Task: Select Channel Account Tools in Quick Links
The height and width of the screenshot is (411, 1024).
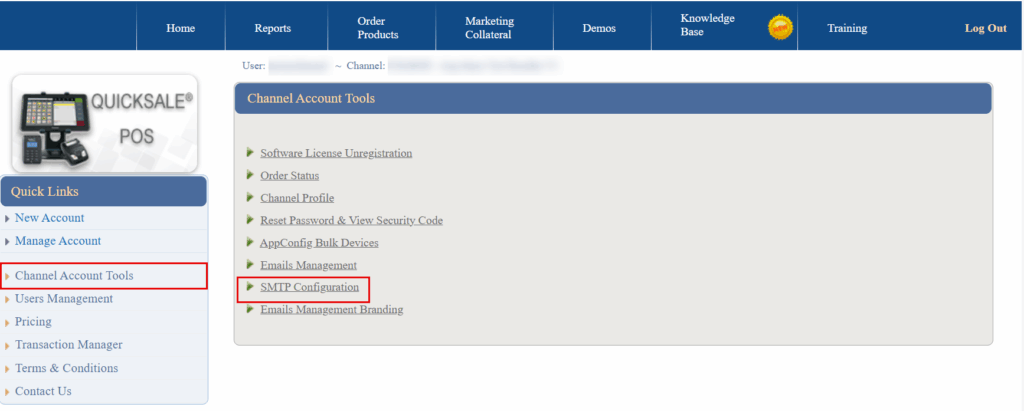Action: point(74,276)
